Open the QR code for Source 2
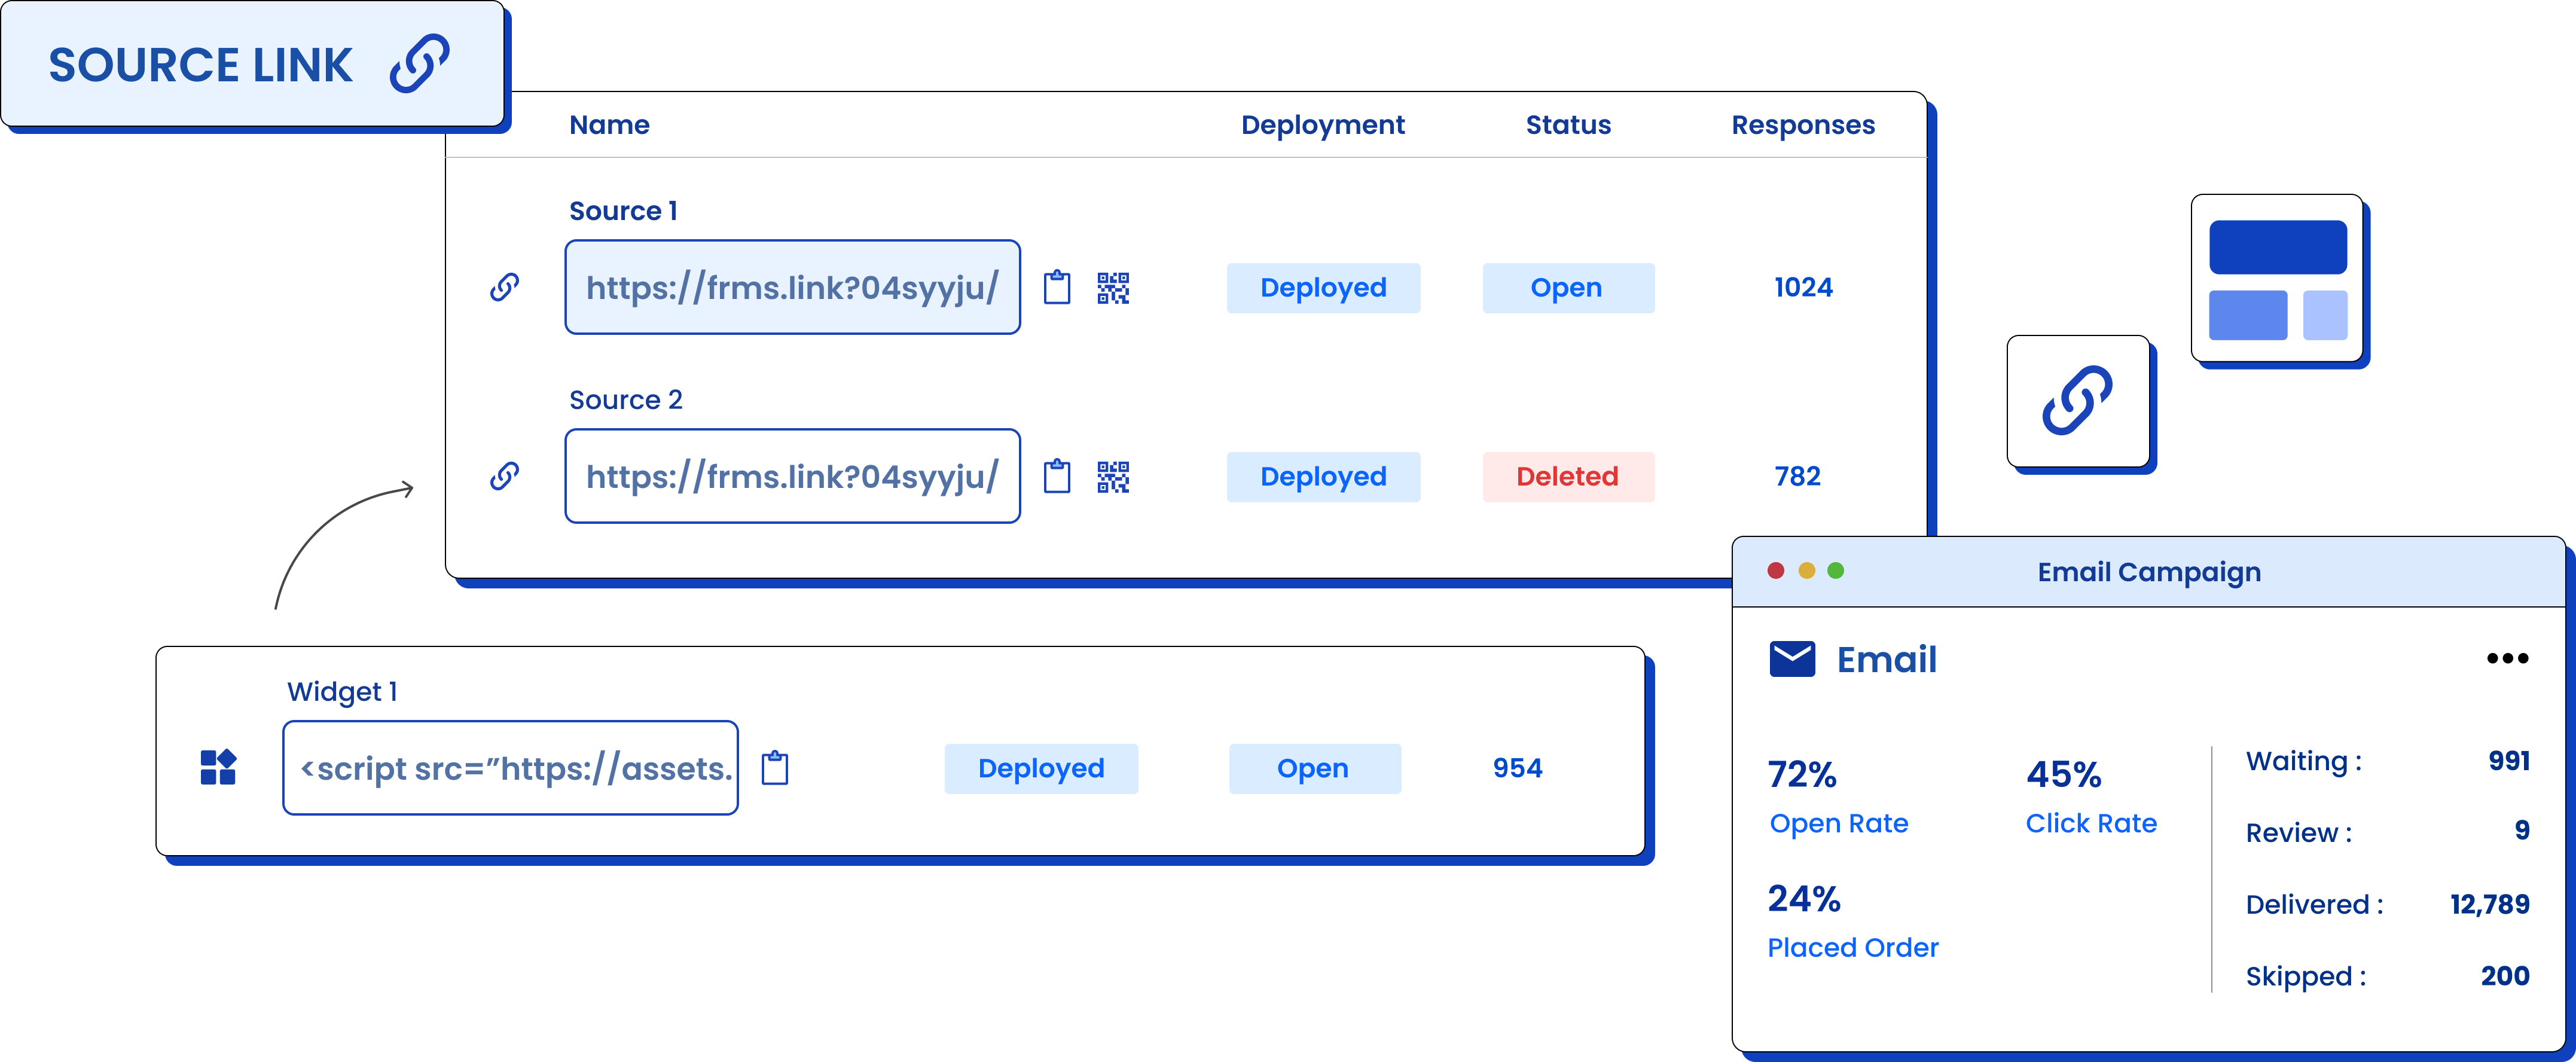Viewport: 2576px width, 1062px height. tap(1113, 477)
